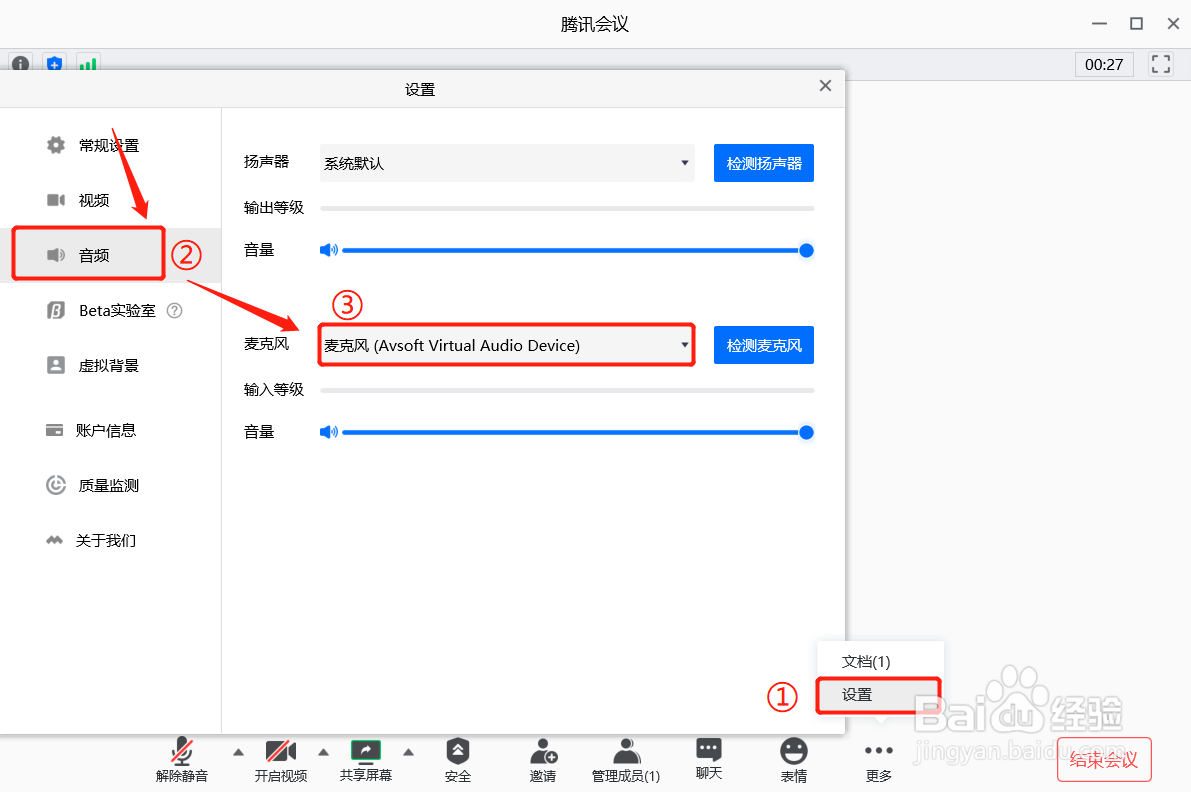Open Beta实验室 settings tab

[110, 311]
